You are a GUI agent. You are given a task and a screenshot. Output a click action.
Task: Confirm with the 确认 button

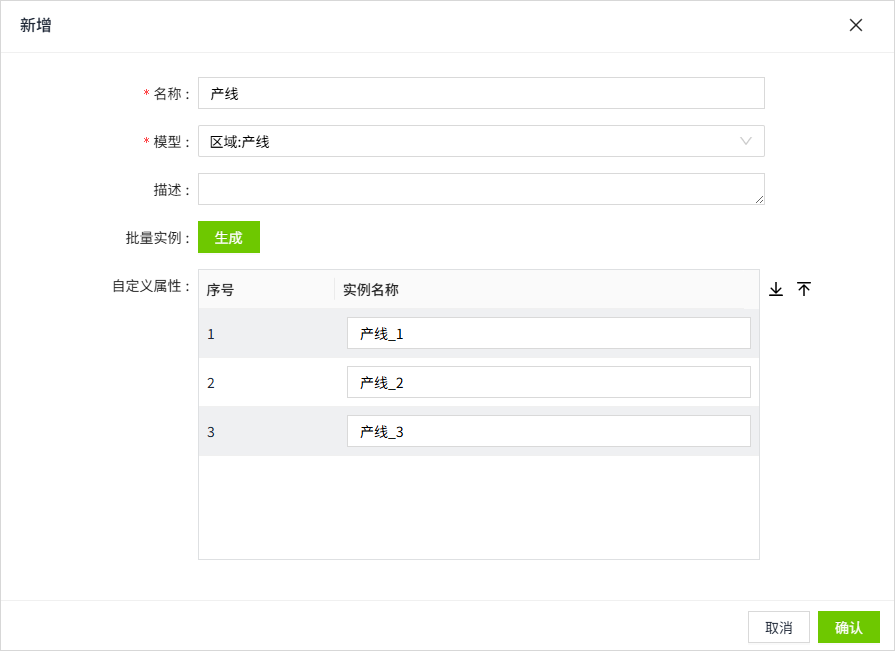849,628
